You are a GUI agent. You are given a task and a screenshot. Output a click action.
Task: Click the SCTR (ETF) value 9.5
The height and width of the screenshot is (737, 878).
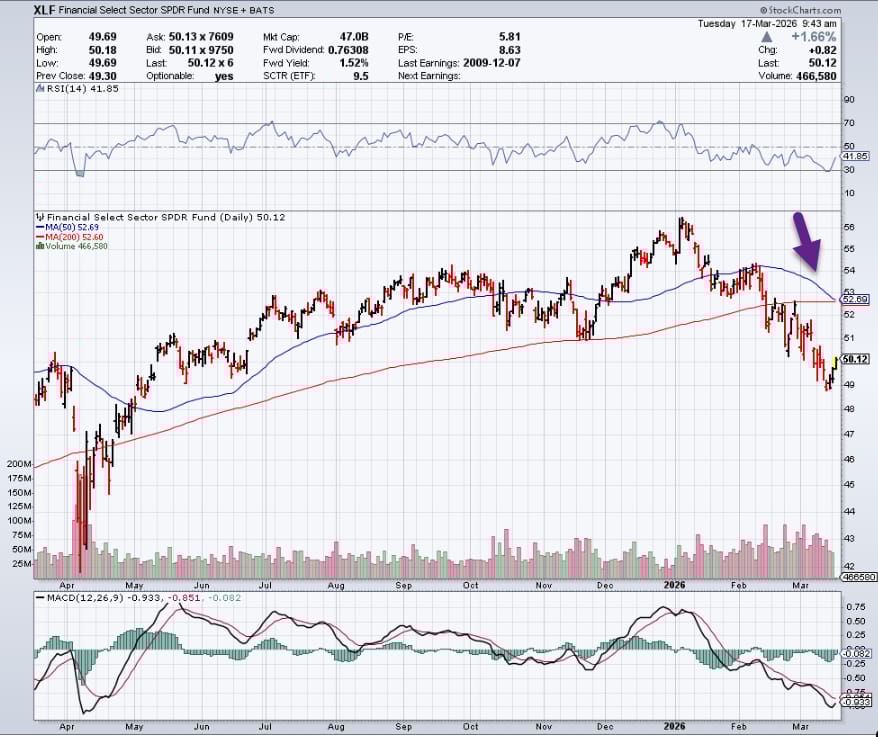coord(361,76)
